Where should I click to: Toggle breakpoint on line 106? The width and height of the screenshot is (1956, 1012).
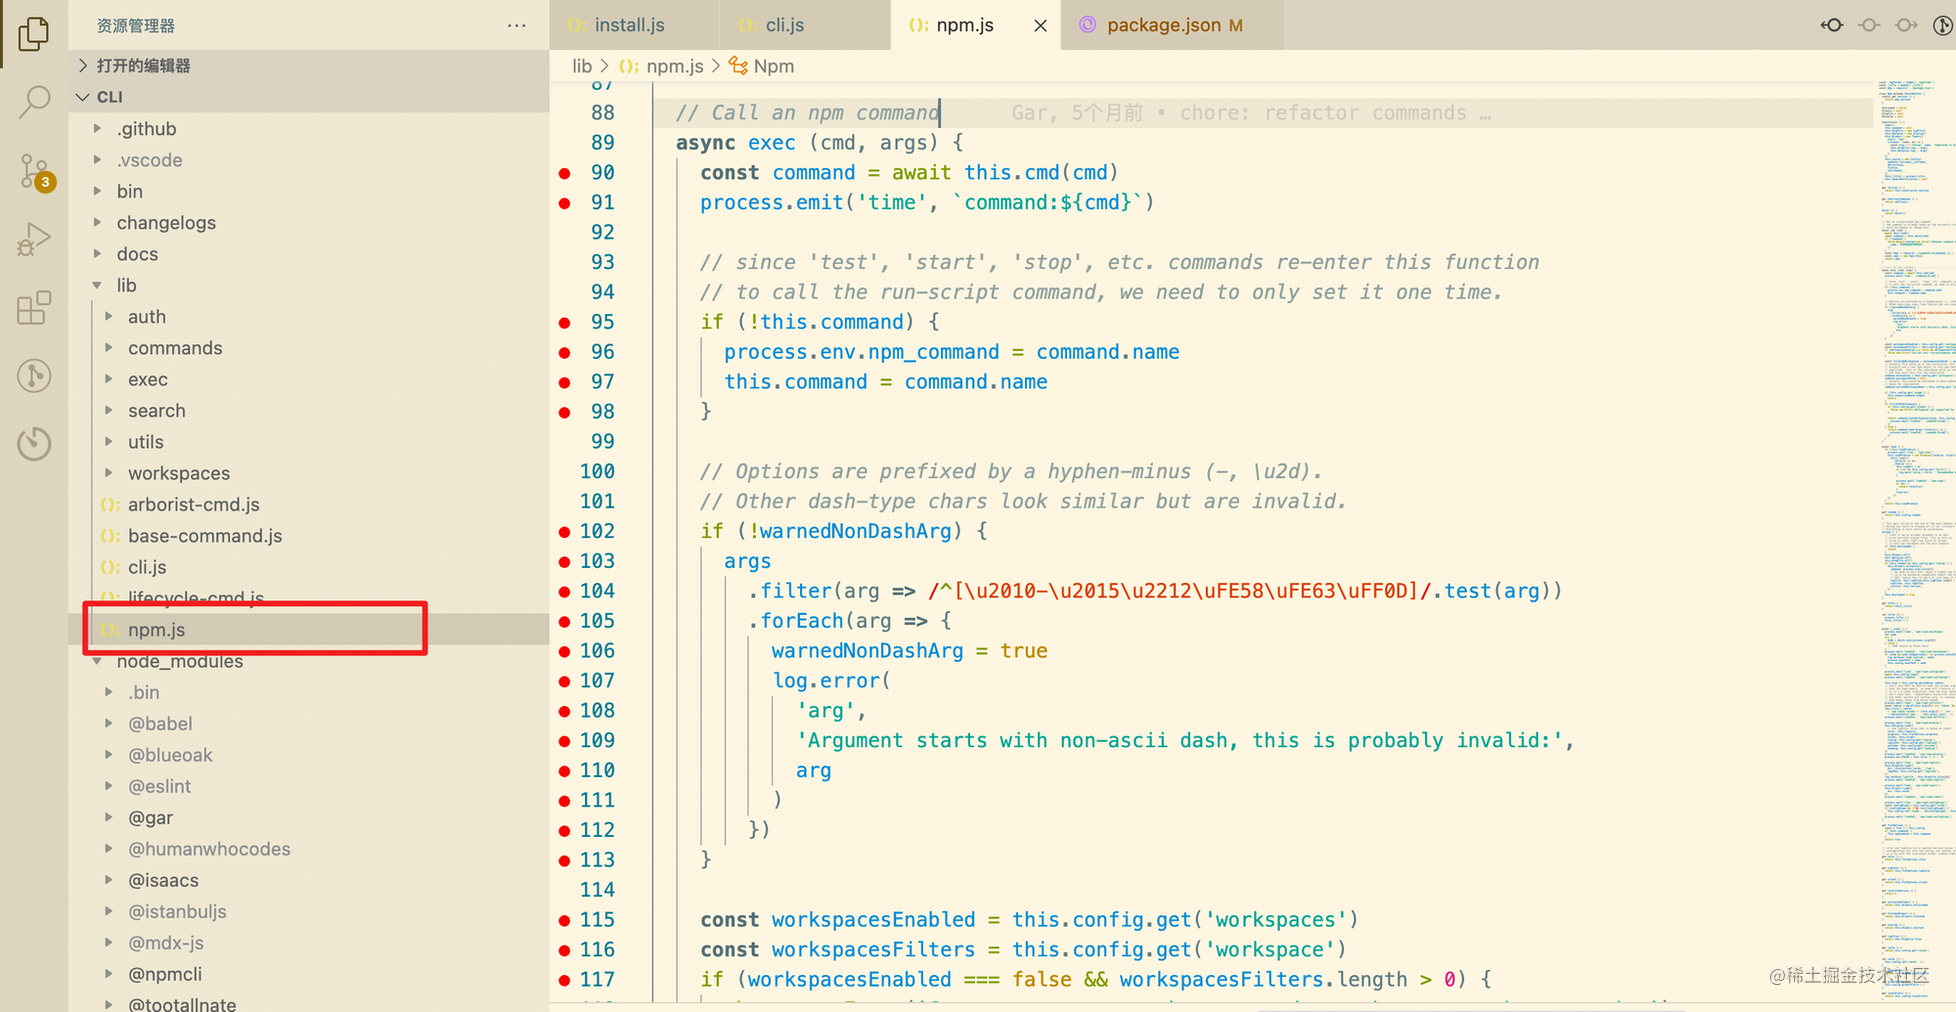click(565, 651)
